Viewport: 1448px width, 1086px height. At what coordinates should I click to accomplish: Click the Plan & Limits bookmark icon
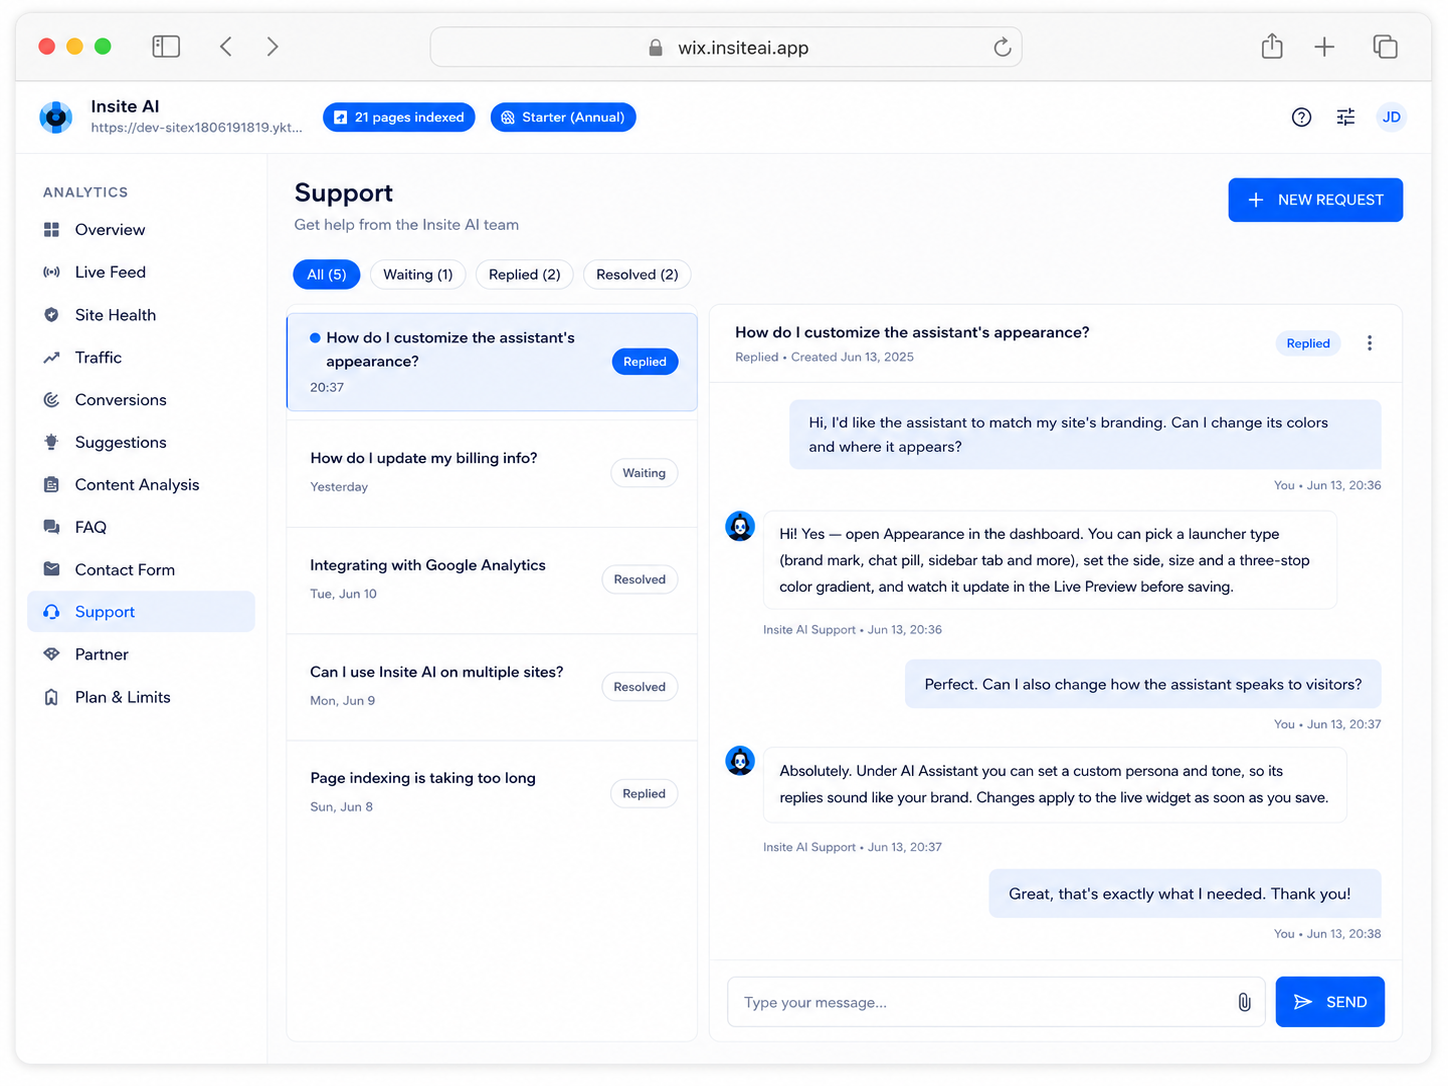tap(51, 697)
